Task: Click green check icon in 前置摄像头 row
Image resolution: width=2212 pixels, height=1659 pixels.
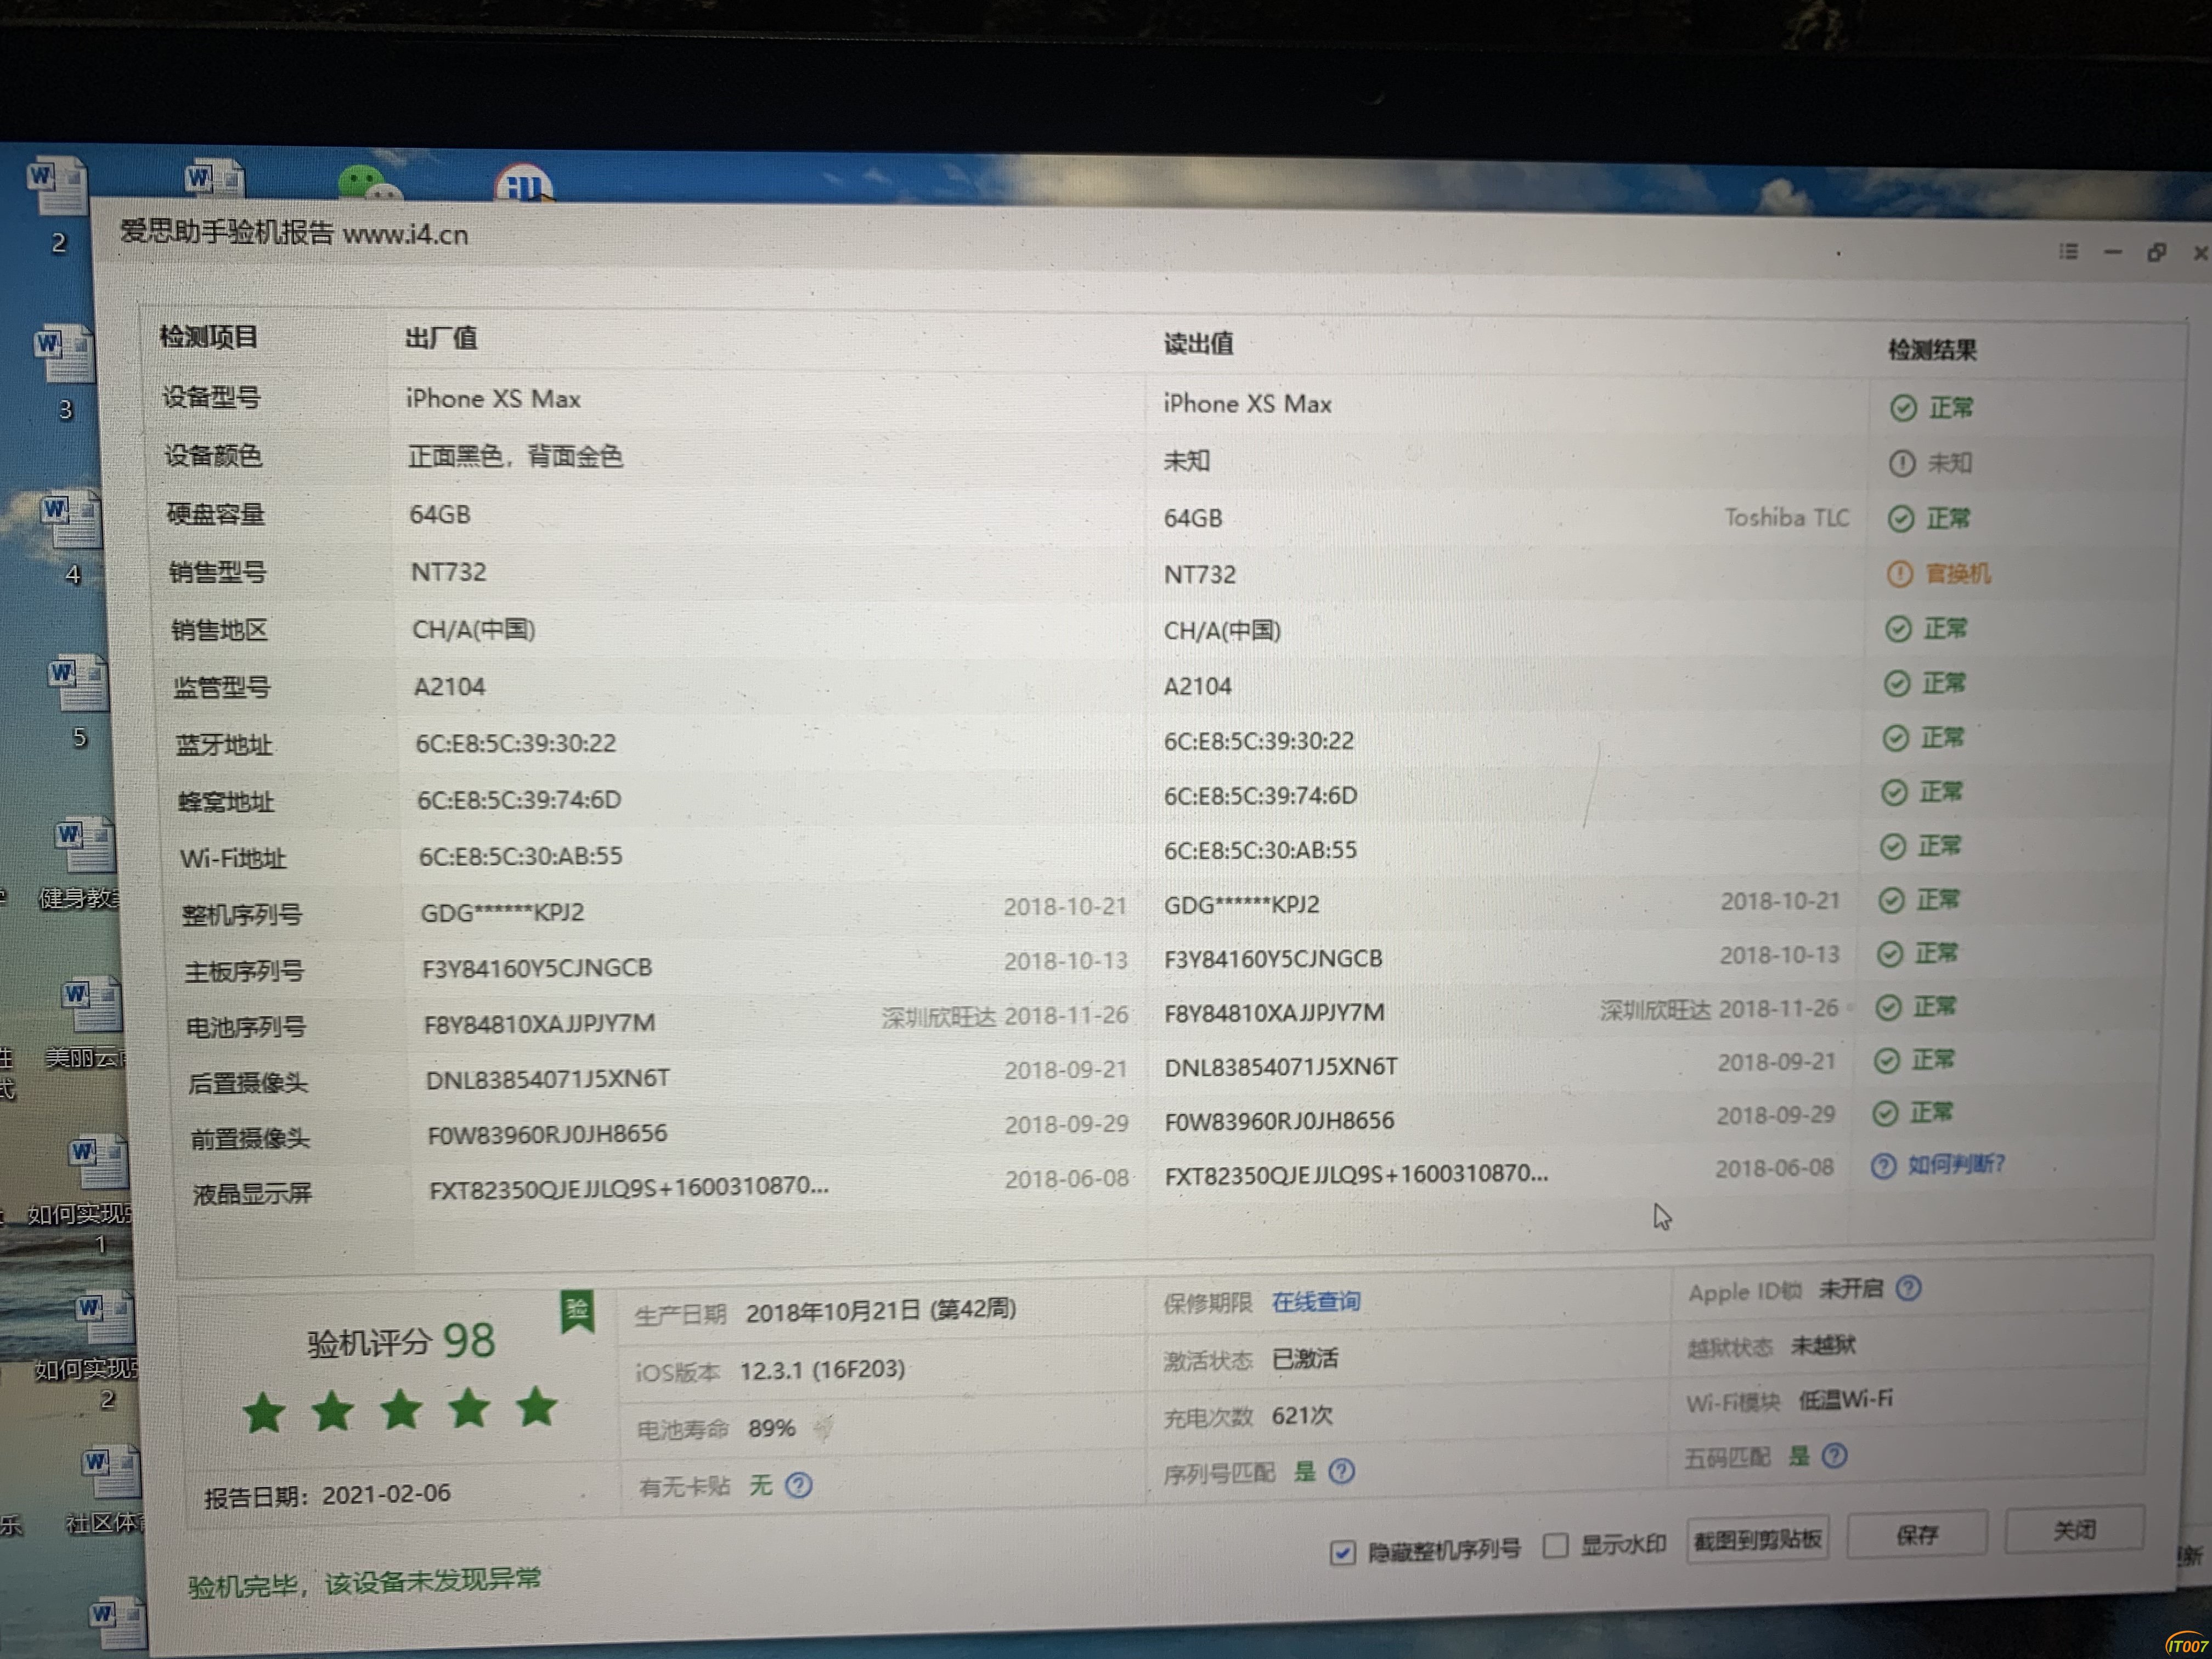Action: (x=1885, y=1113)
